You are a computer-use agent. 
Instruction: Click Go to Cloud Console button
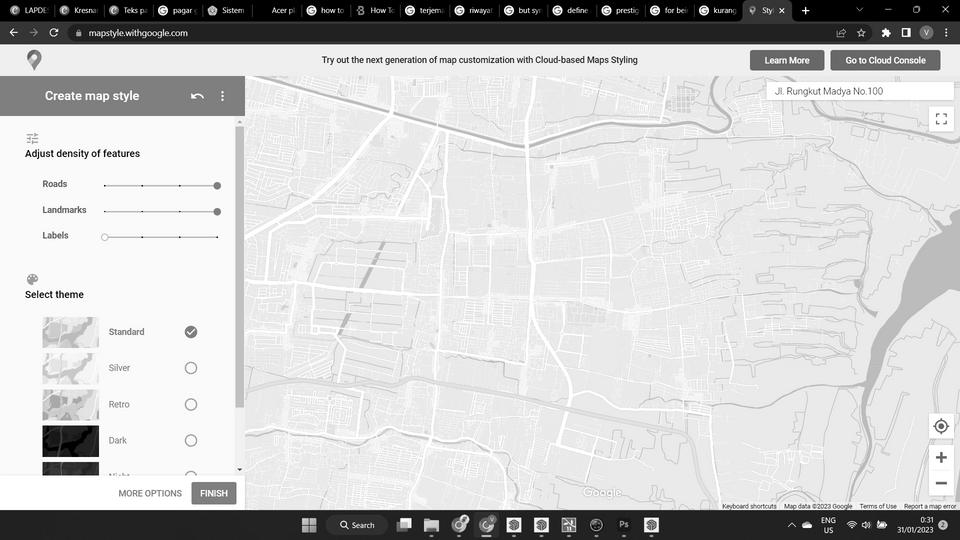[x=885, y=60]
